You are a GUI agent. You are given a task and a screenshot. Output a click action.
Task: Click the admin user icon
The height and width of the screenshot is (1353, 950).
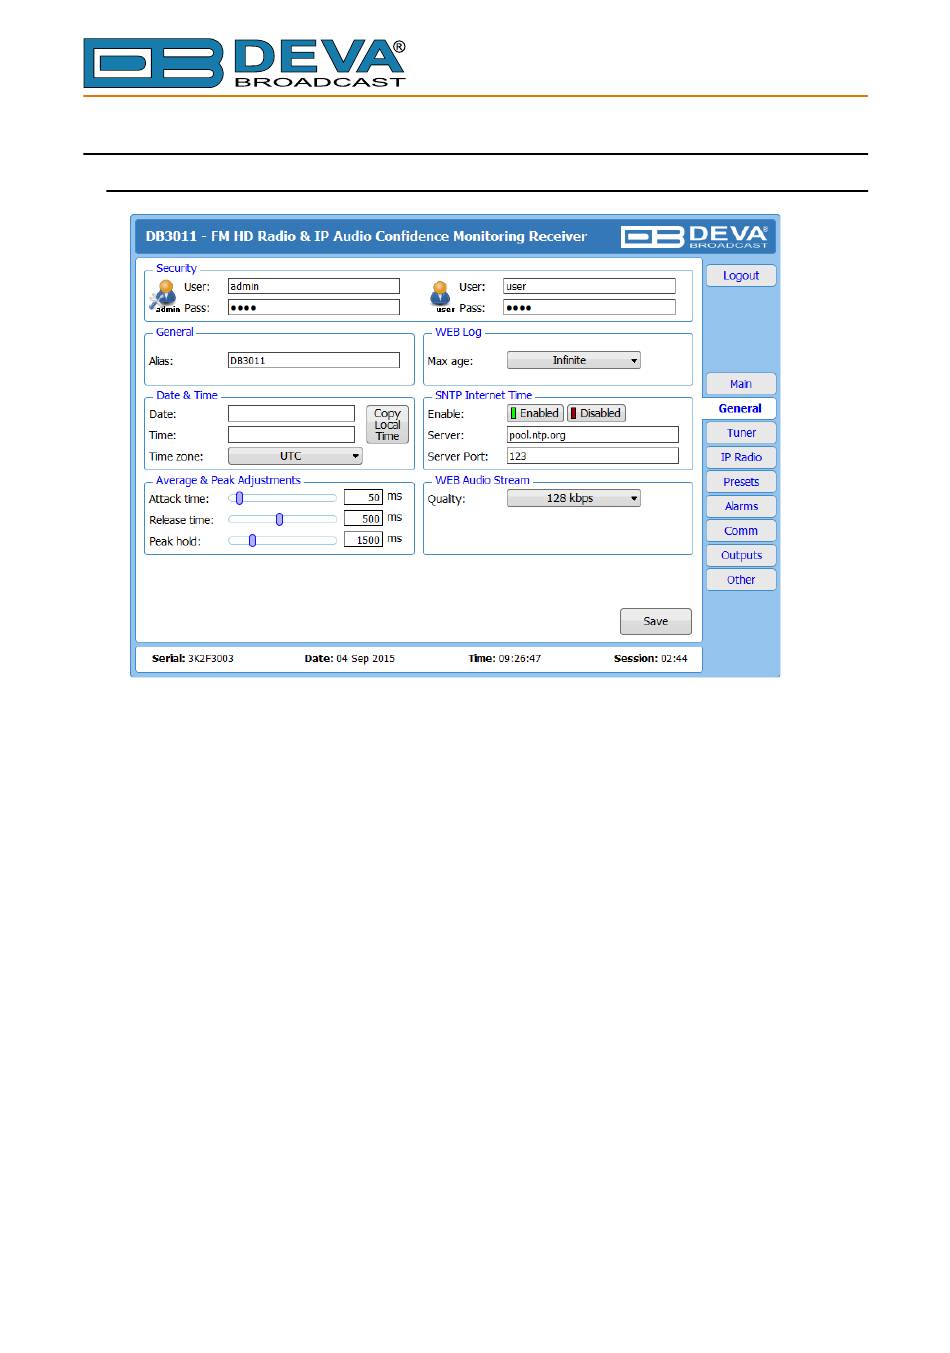click(x=165, y=294)
